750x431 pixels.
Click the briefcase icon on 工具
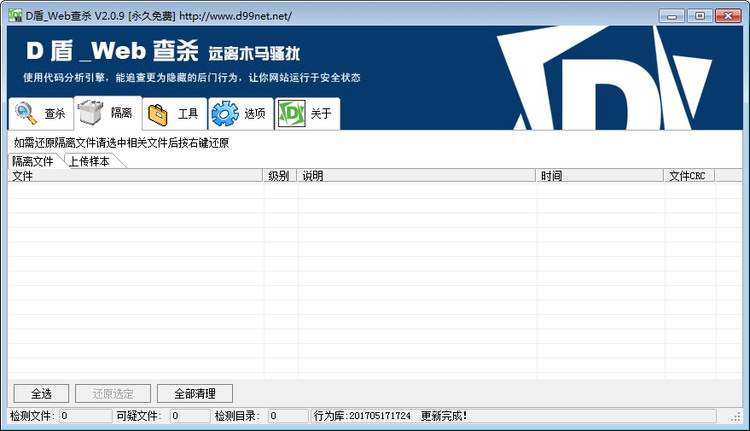[x=158, y=114]
